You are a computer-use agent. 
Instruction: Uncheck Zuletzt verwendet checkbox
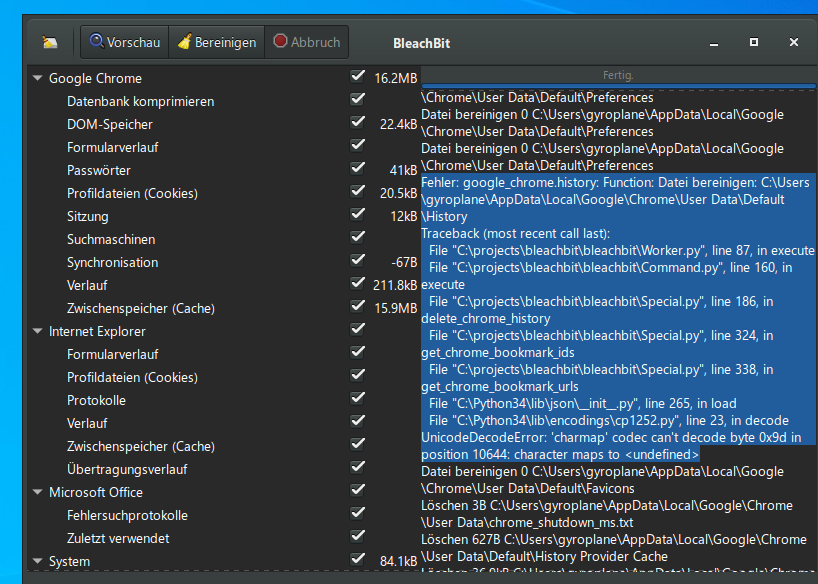(x=357, y=536)
